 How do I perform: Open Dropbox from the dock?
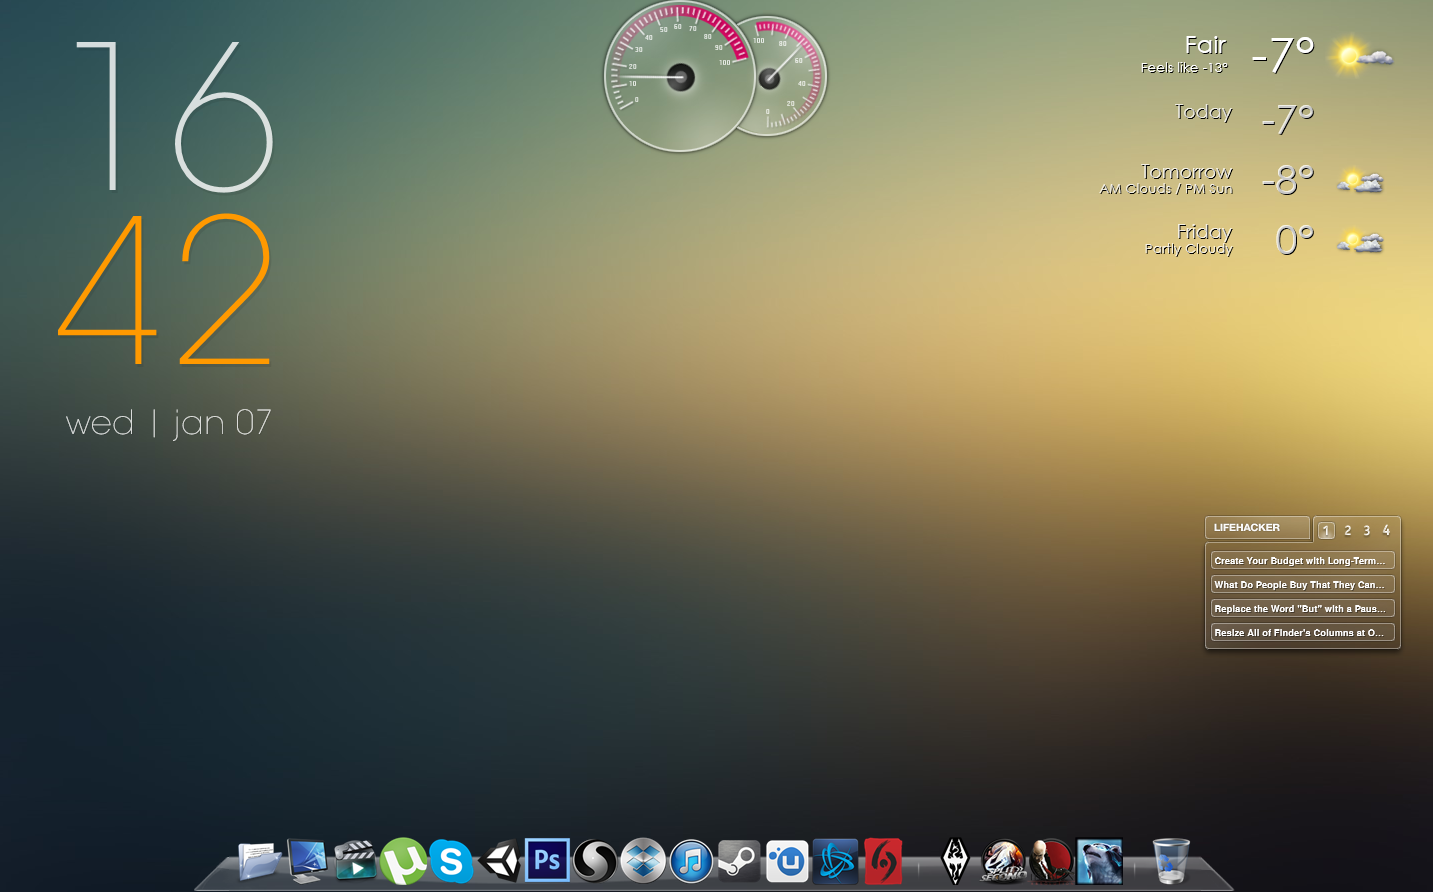641,860
